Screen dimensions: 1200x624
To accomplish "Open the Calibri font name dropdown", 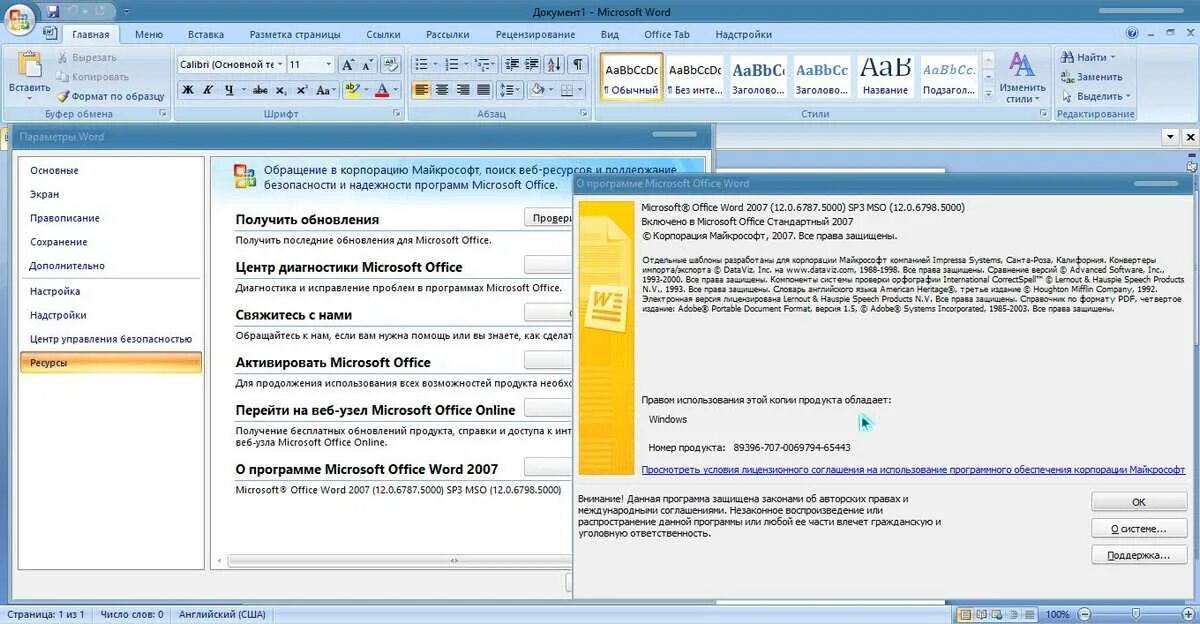I will [280, 64].
